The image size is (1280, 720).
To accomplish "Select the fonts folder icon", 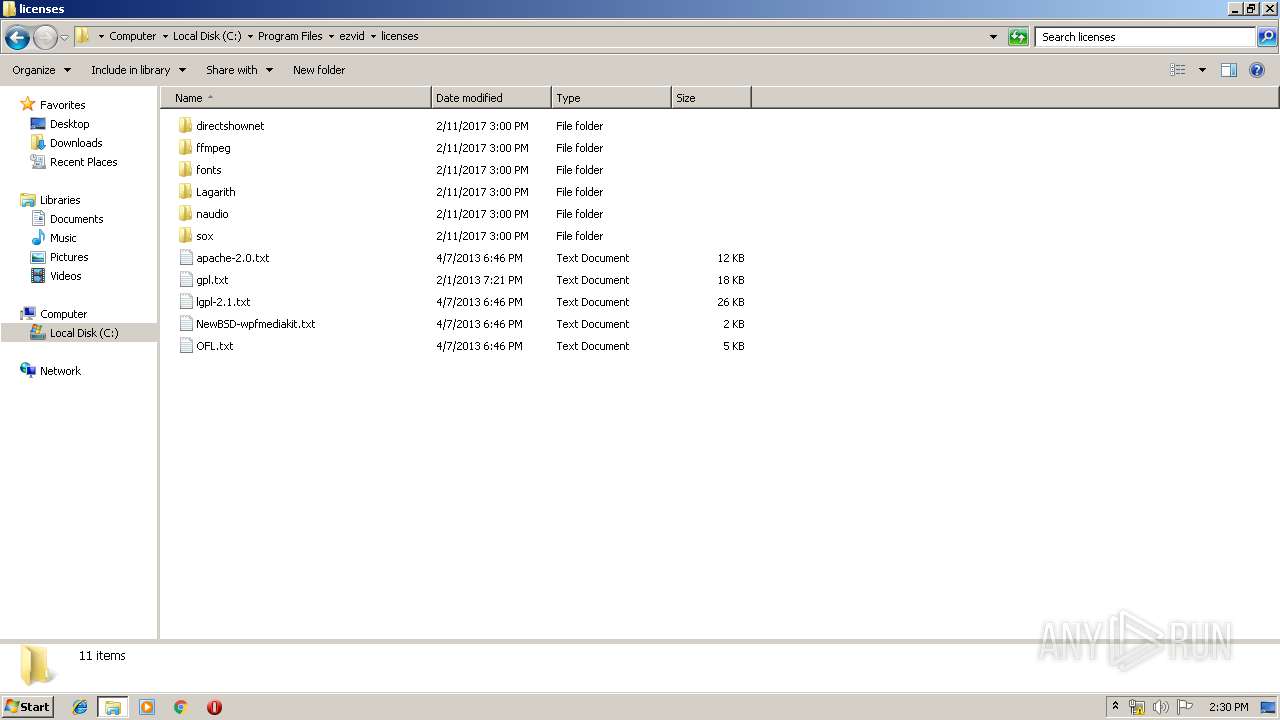I will (185, 170).
